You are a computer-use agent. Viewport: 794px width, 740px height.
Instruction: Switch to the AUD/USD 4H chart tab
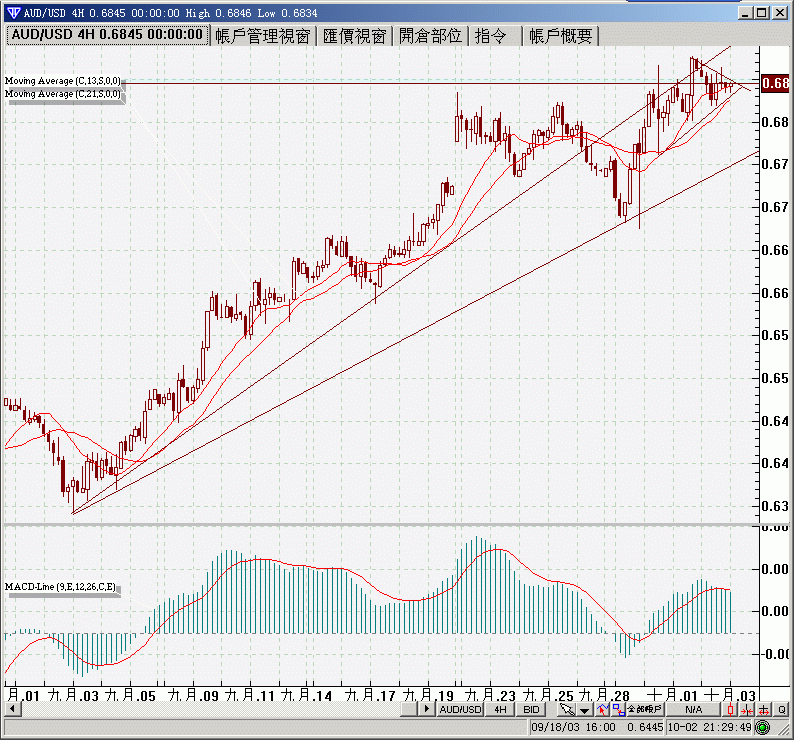coord(107,34)
